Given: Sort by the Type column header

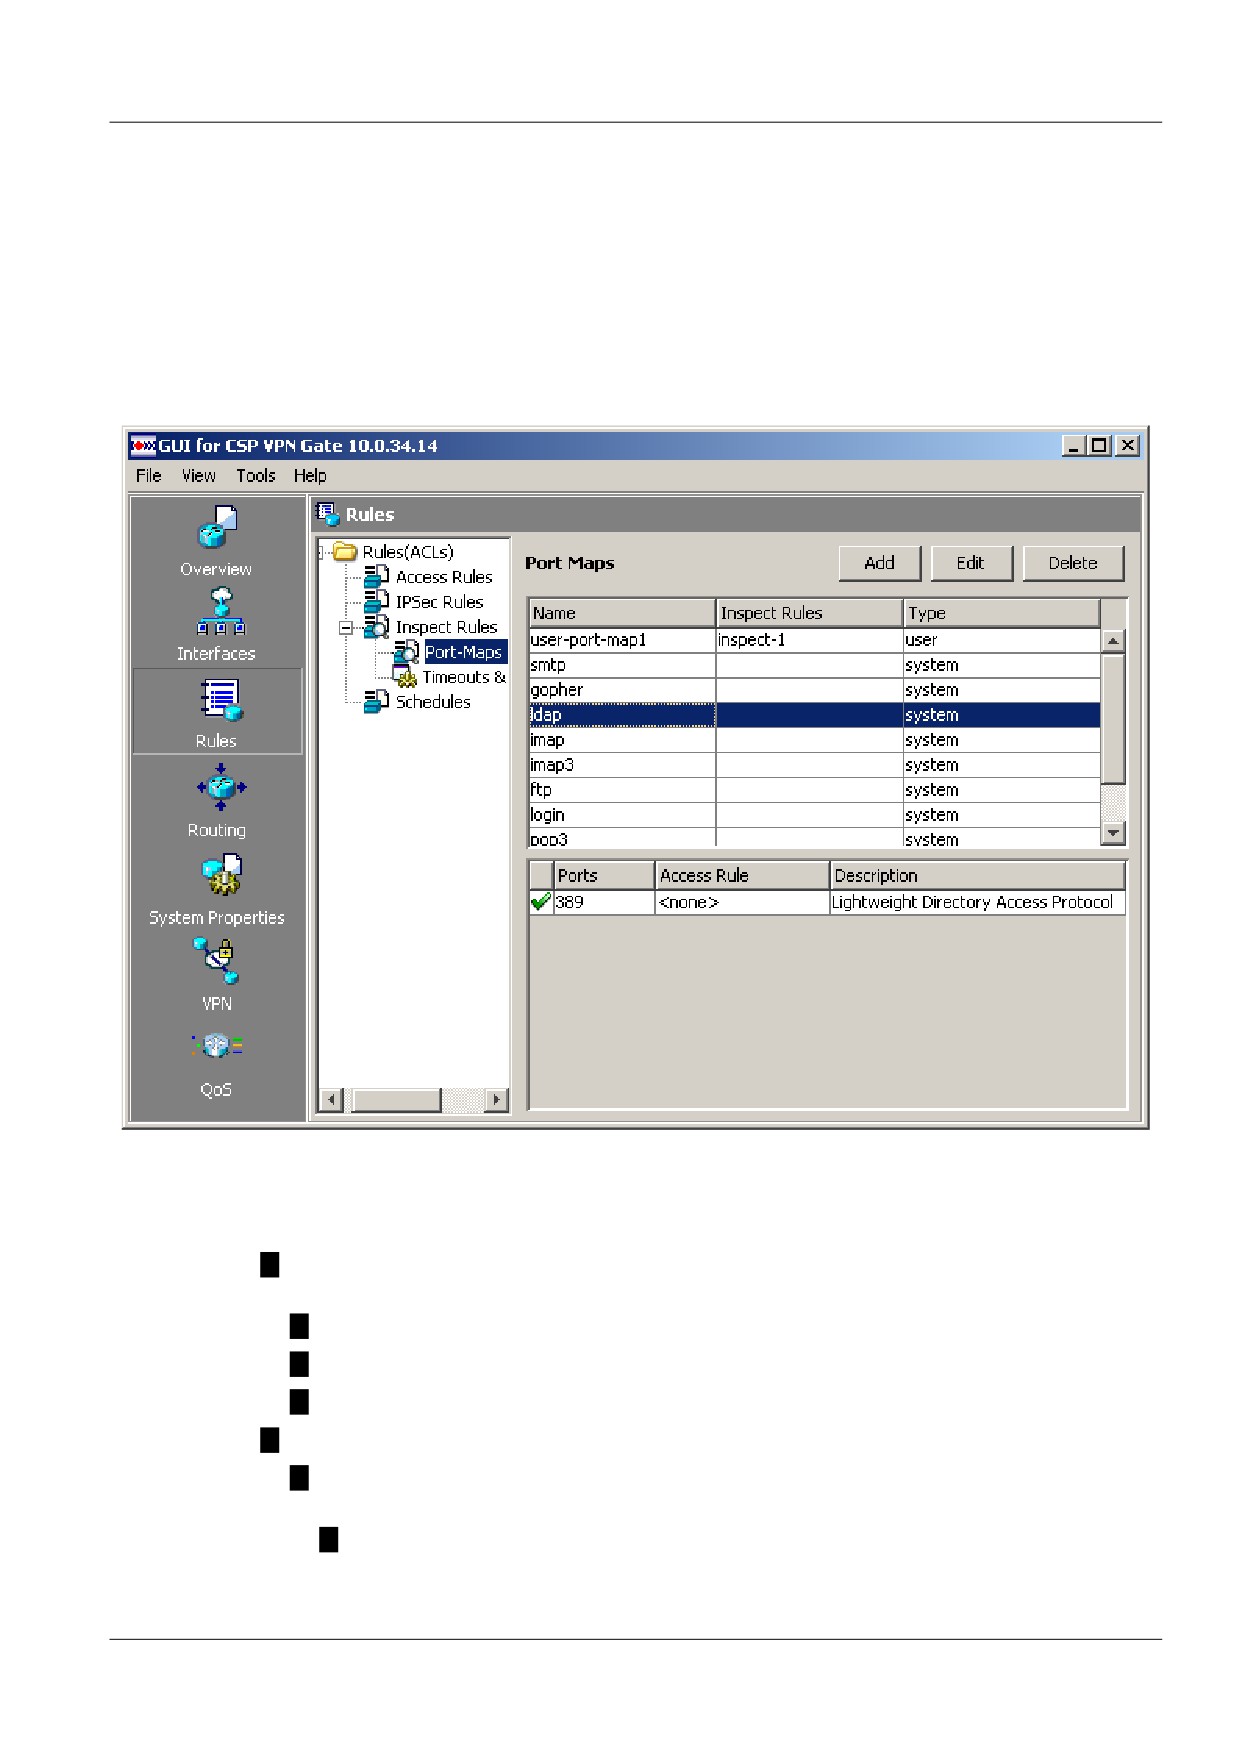Looking at the screenshot, I should 1002,613.
